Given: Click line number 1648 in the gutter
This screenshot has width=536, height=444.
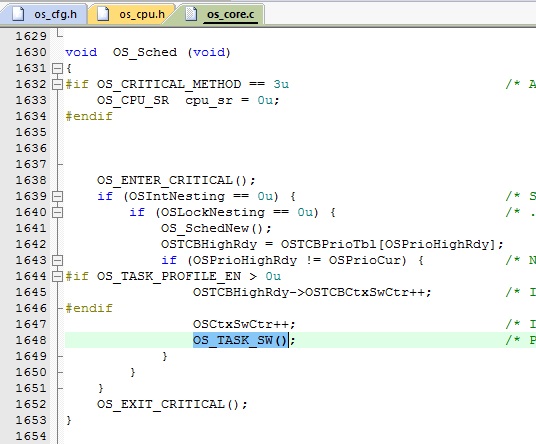Looking at the screenshot, I should click(x=31, y=340).
